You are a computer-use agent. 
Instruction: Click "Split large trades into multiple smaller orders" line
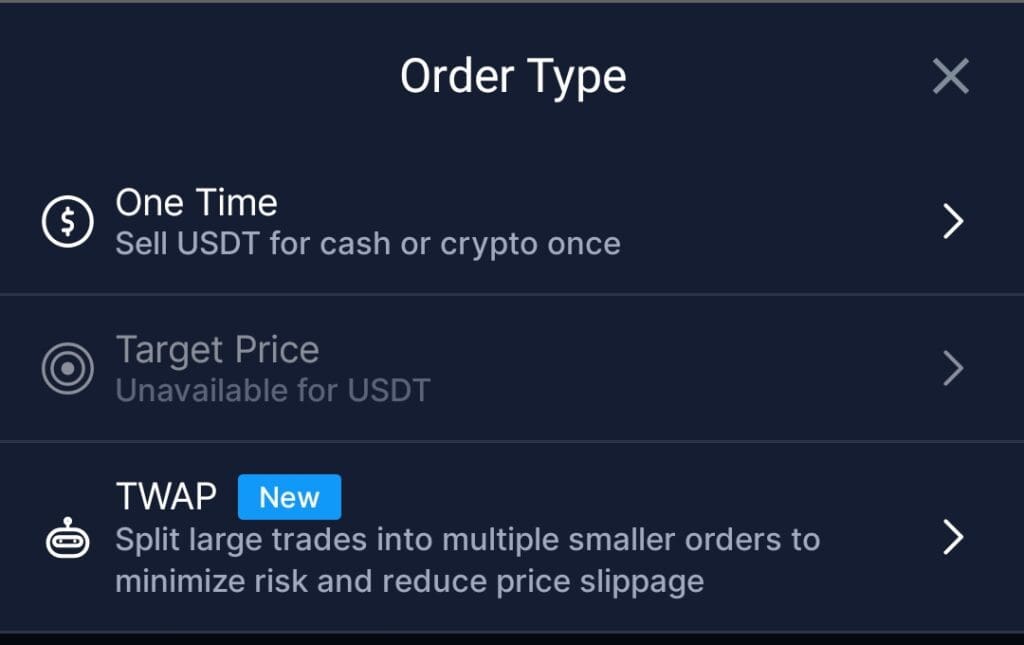coord(467,540)
